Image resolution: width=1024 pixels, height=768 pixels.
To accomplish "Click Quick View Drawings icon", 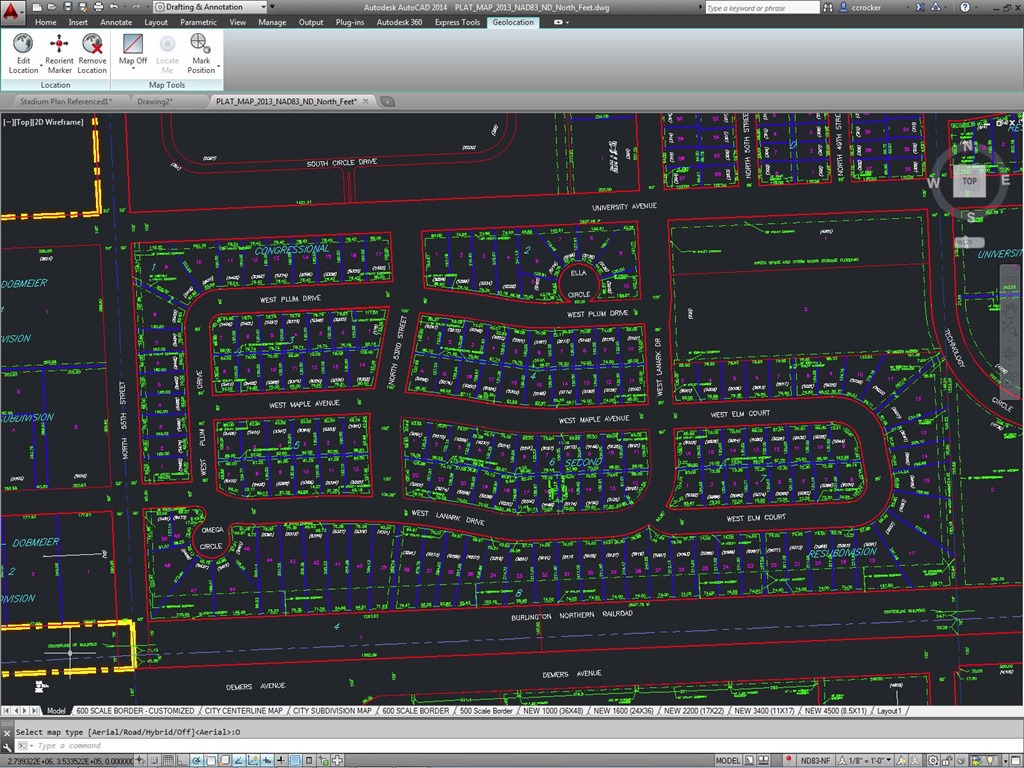I will pos(763,760).
